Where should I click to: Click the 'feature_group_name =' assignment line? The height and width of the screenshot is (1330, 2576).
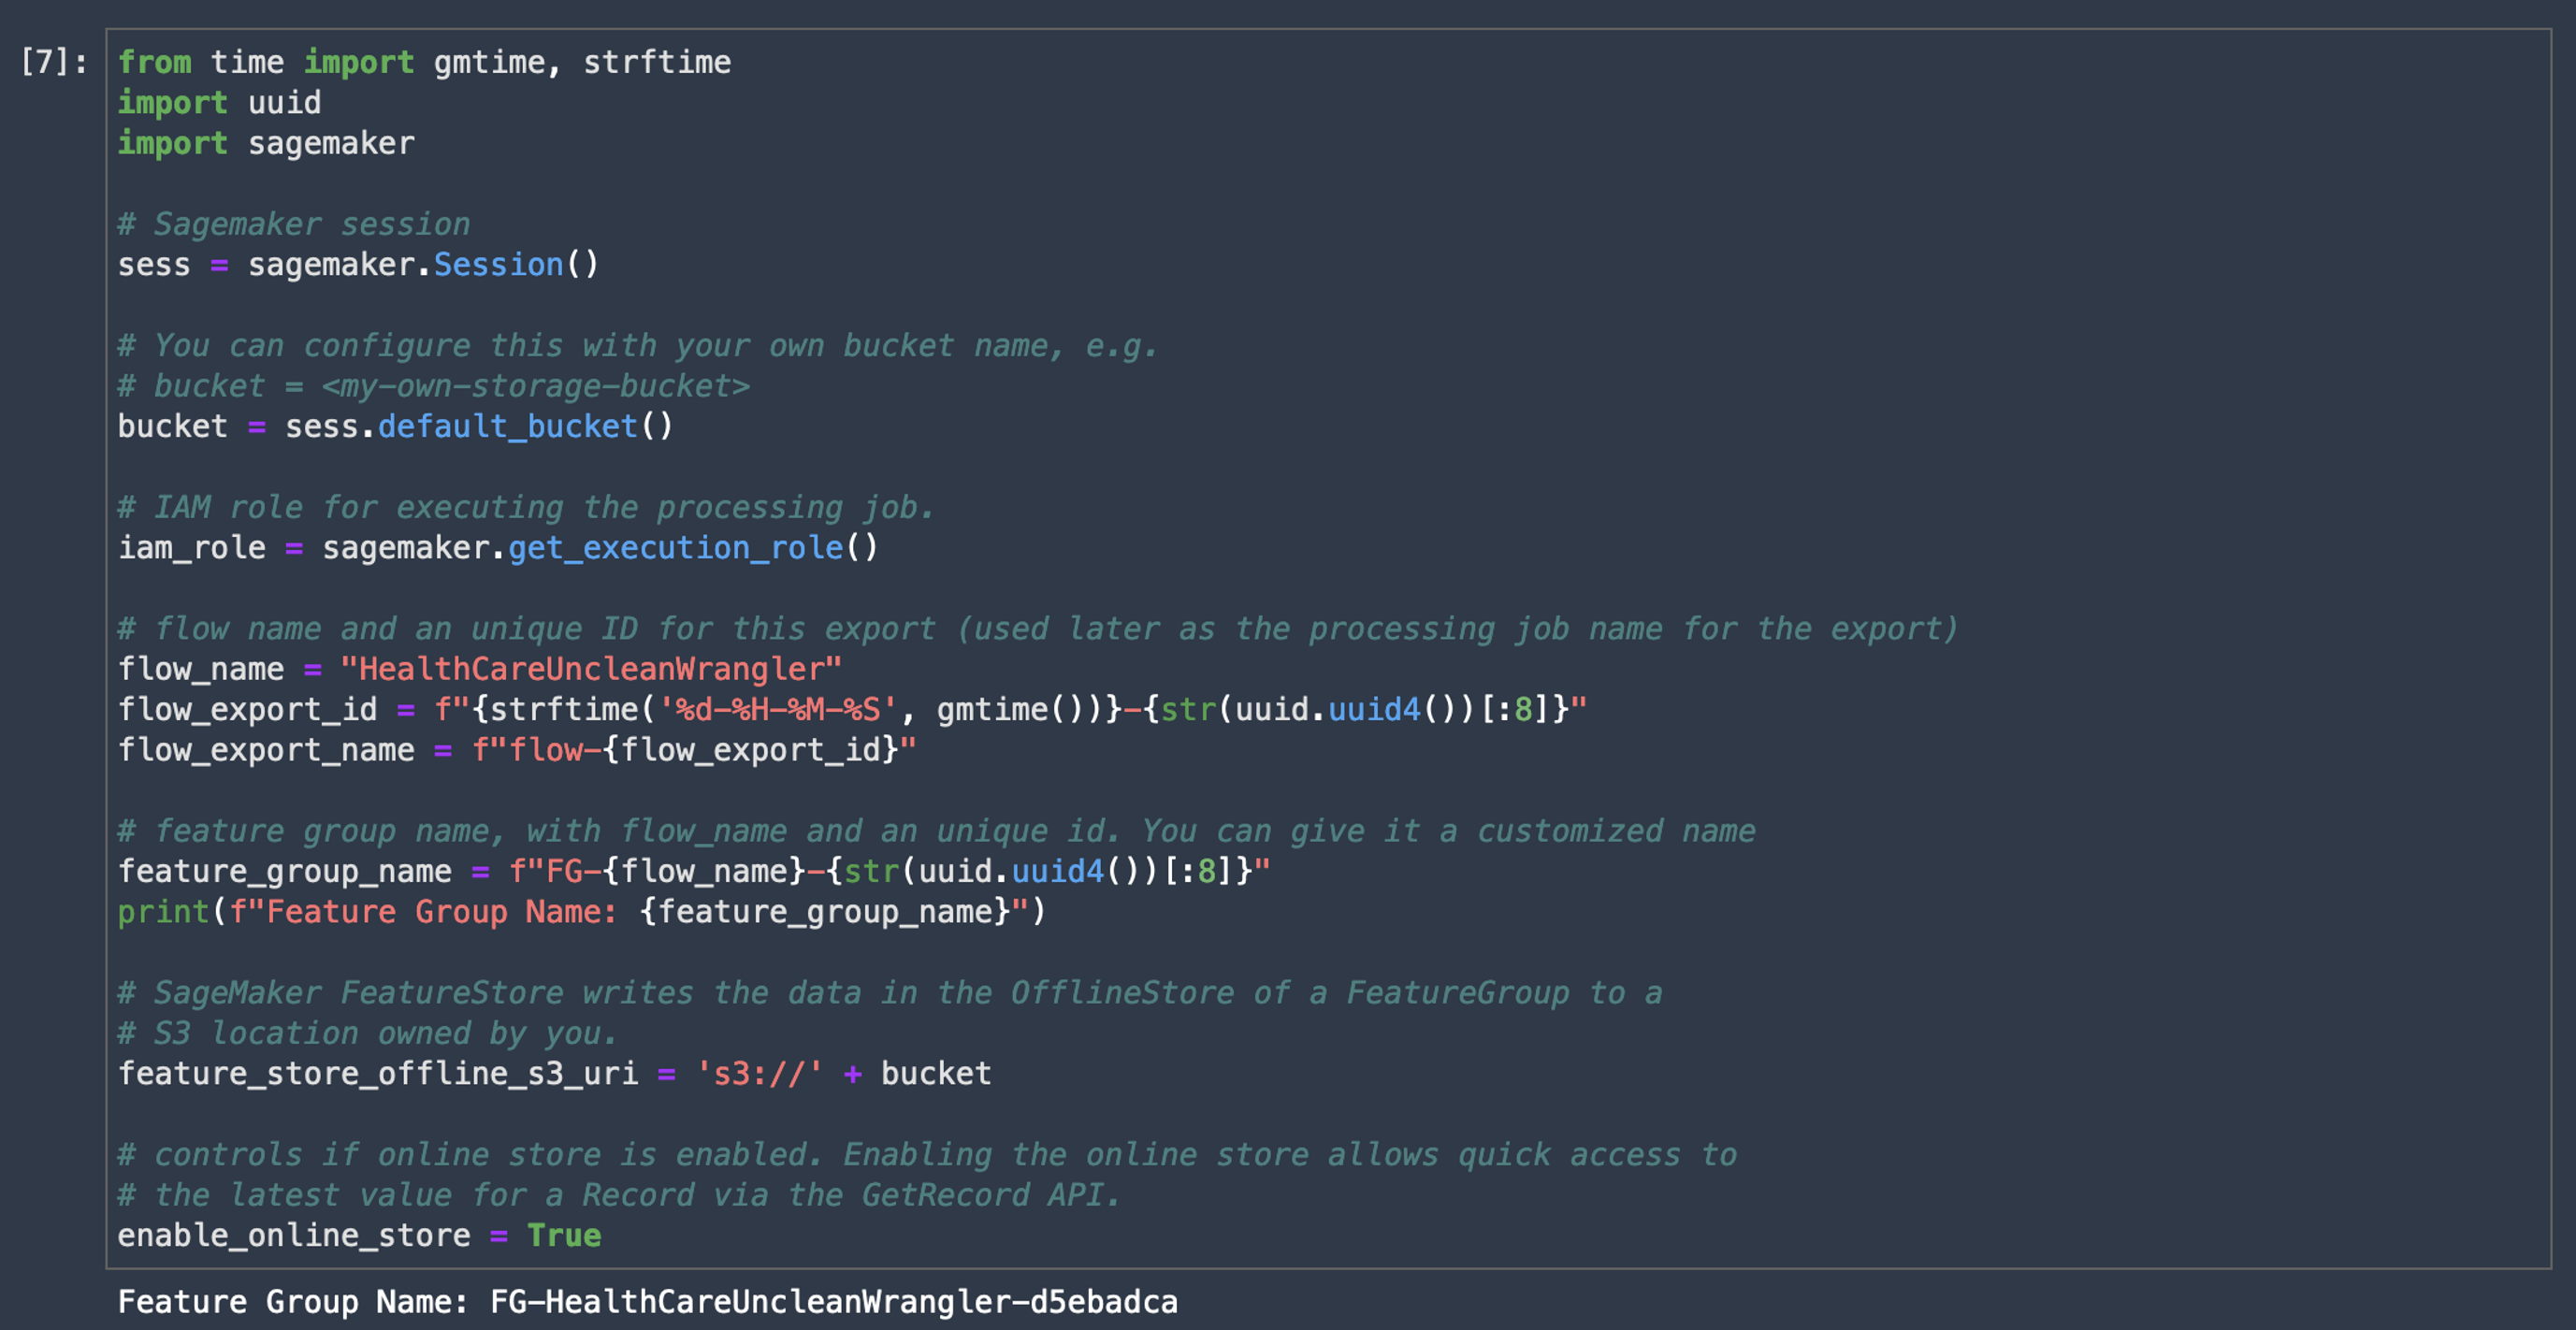pyautogui.click(x=694, y=871)
